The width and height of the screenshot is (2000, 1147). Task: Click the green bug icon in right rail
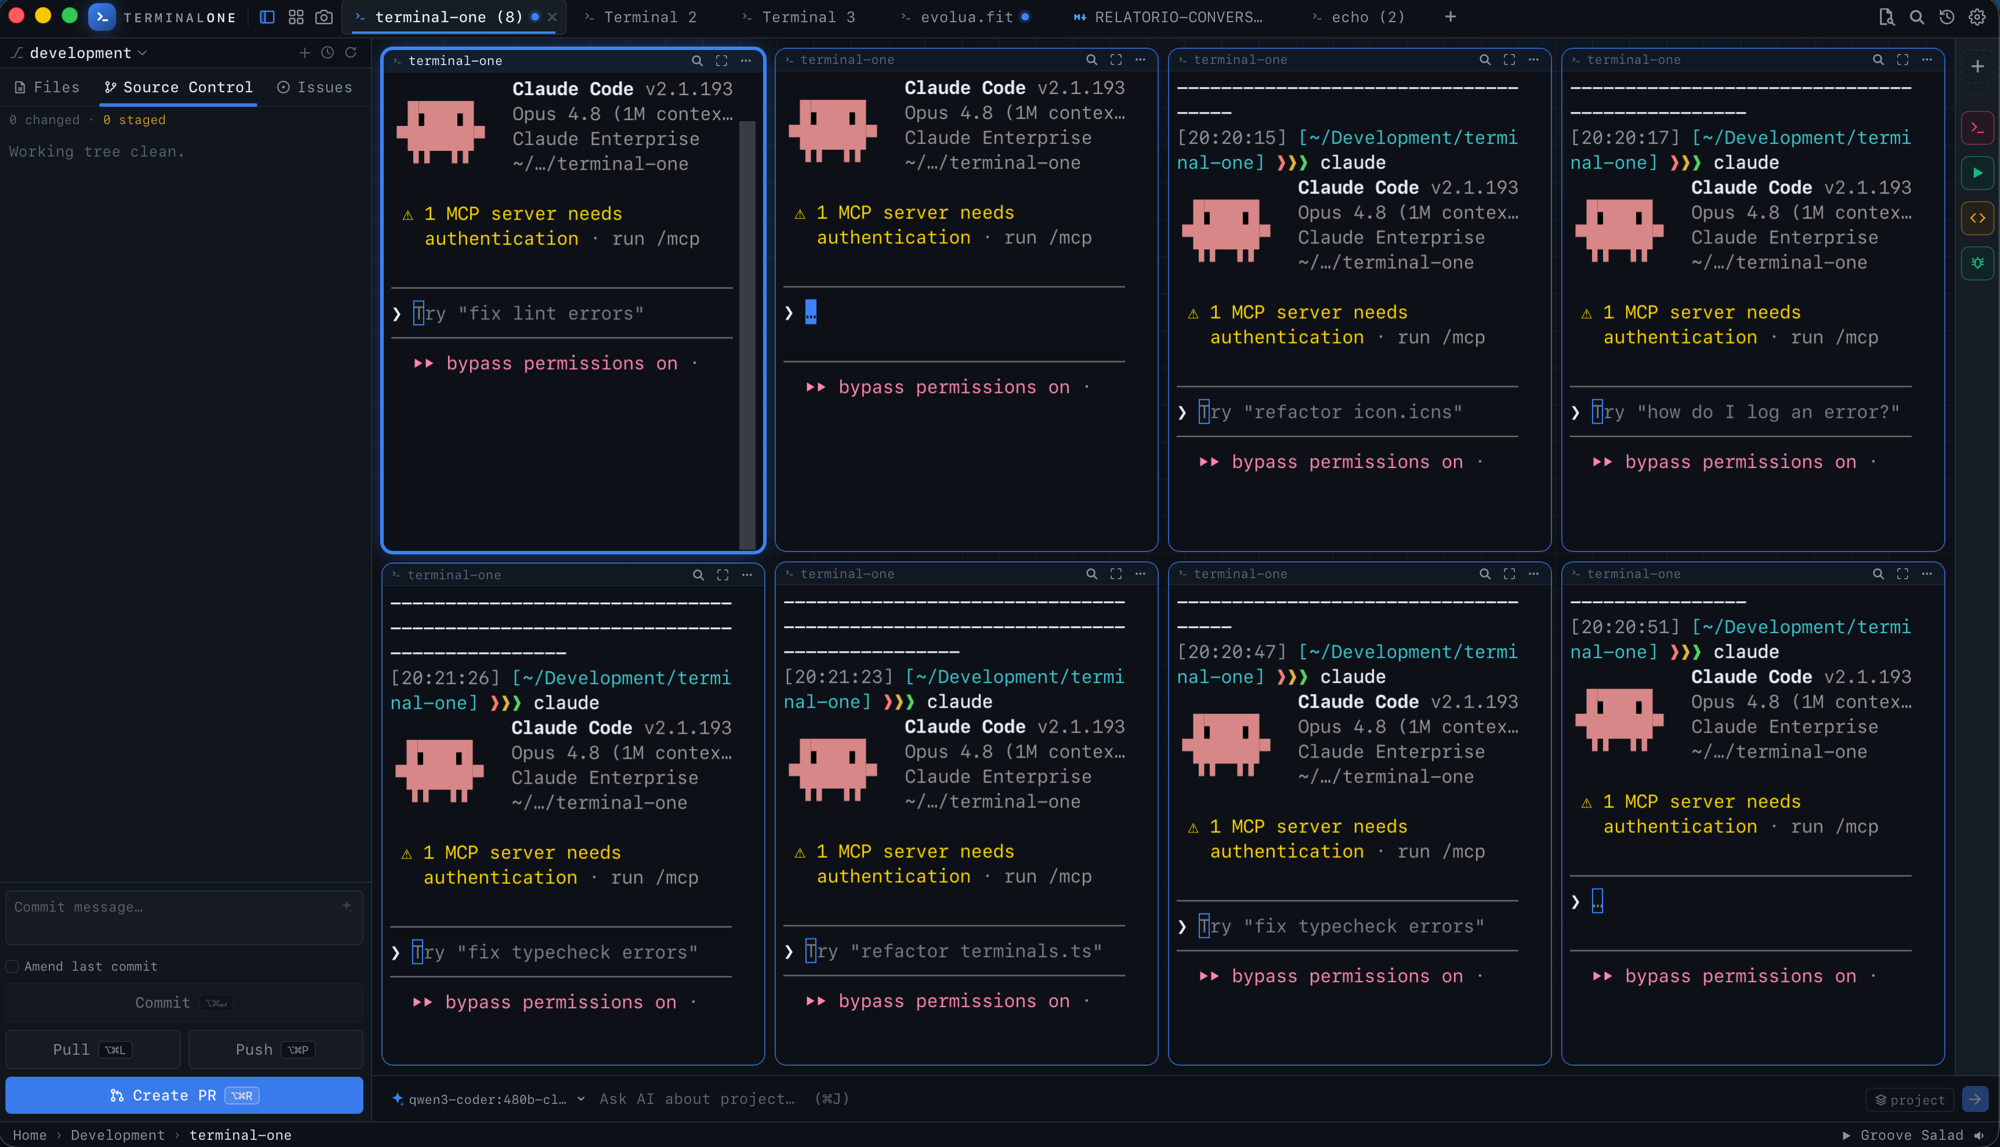[x=1978, y=263]
